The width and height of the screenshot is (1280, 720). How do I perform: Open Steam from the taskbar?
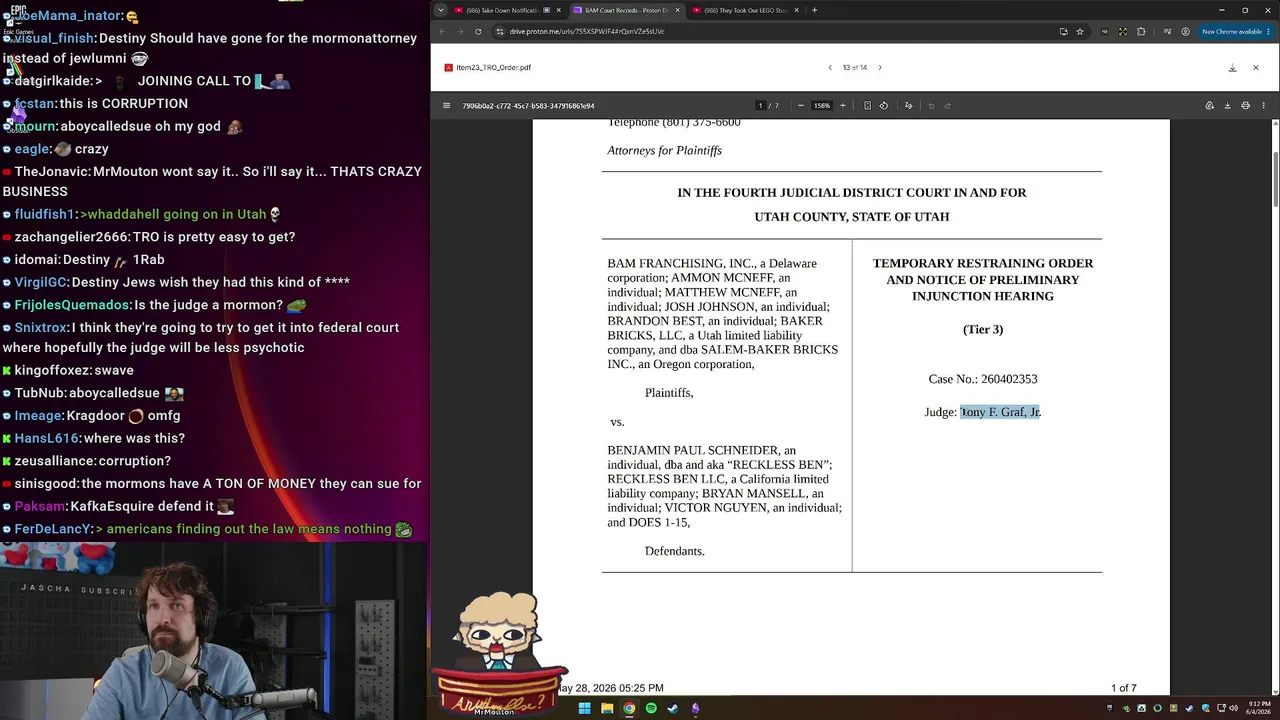click(x=673, y=708)
